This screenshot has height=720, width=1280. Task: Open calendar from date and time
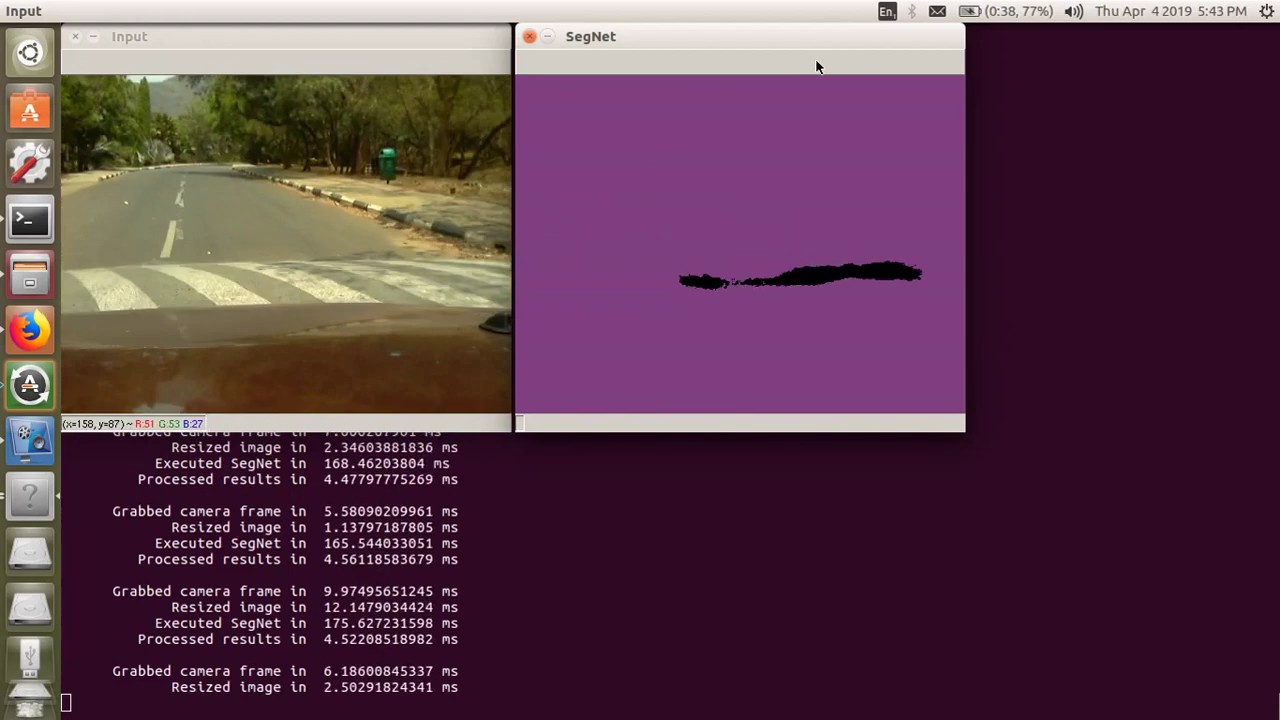1171,11
